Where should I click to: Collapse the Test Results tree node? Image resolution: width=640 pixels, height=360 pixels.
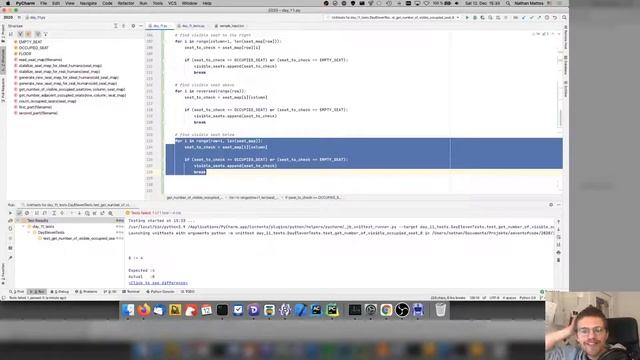point(18,220)
